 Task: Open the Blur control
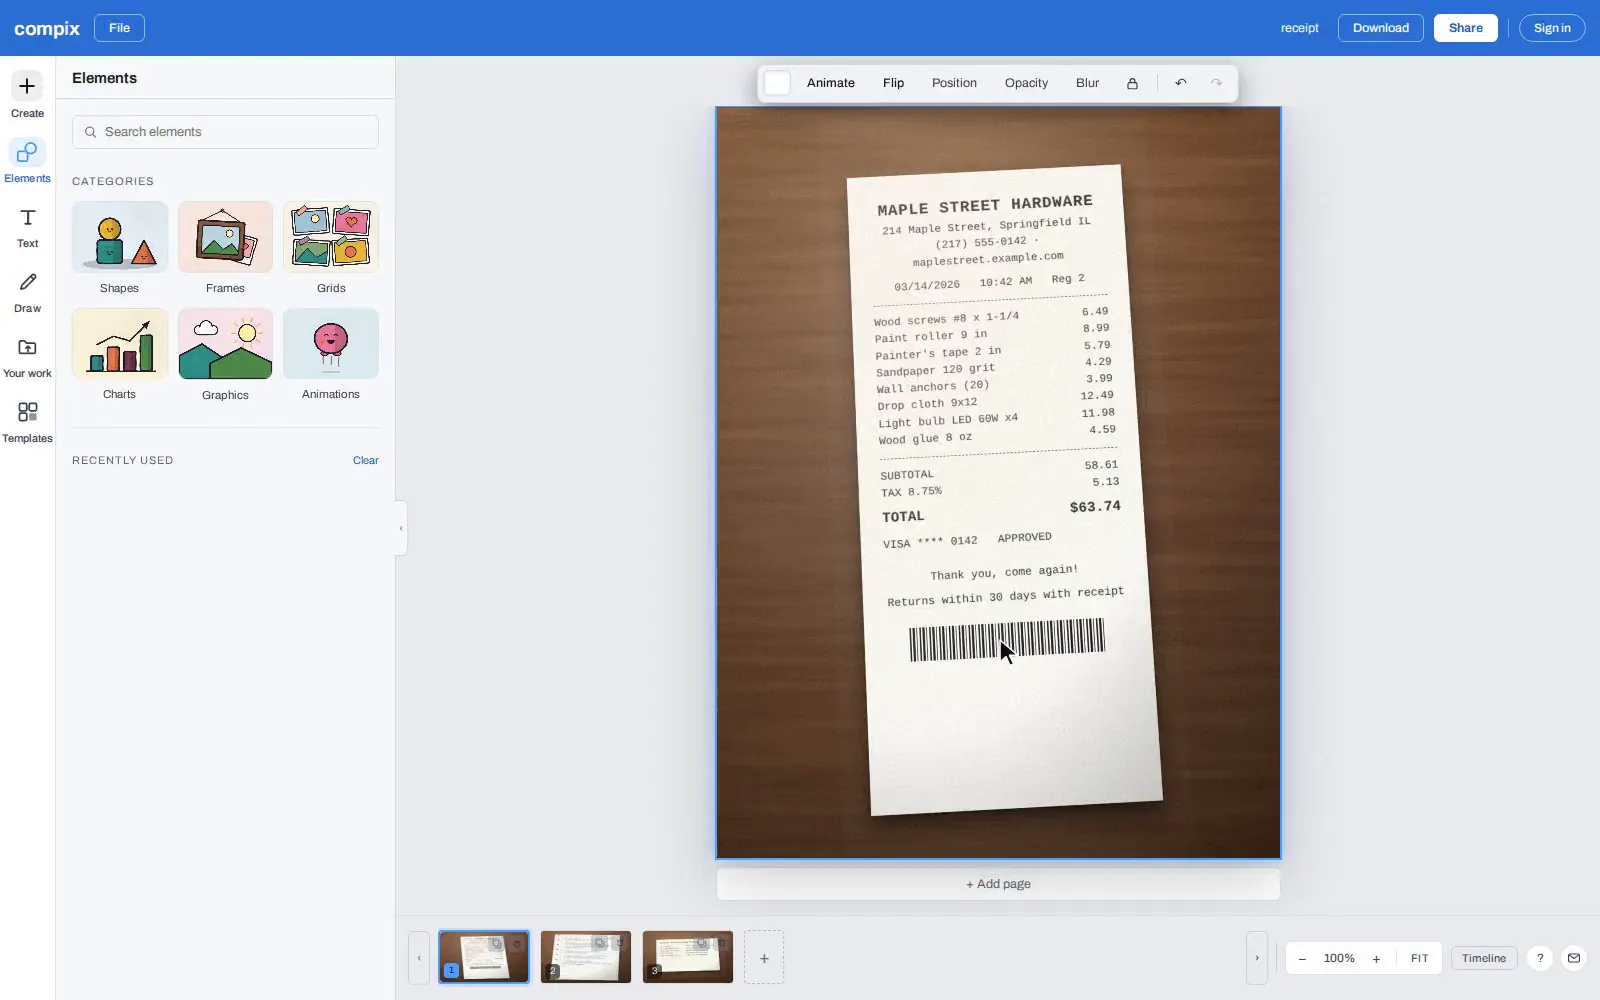click(x=1087, y=83)
